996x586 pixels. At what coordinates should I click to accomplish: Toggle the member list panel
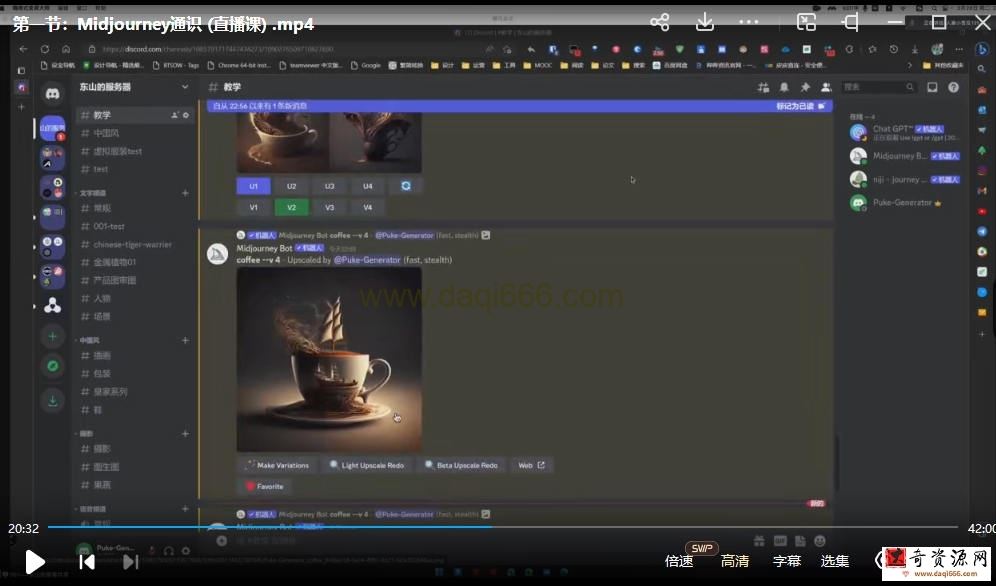pyautogui.click(x=826, y=87)
